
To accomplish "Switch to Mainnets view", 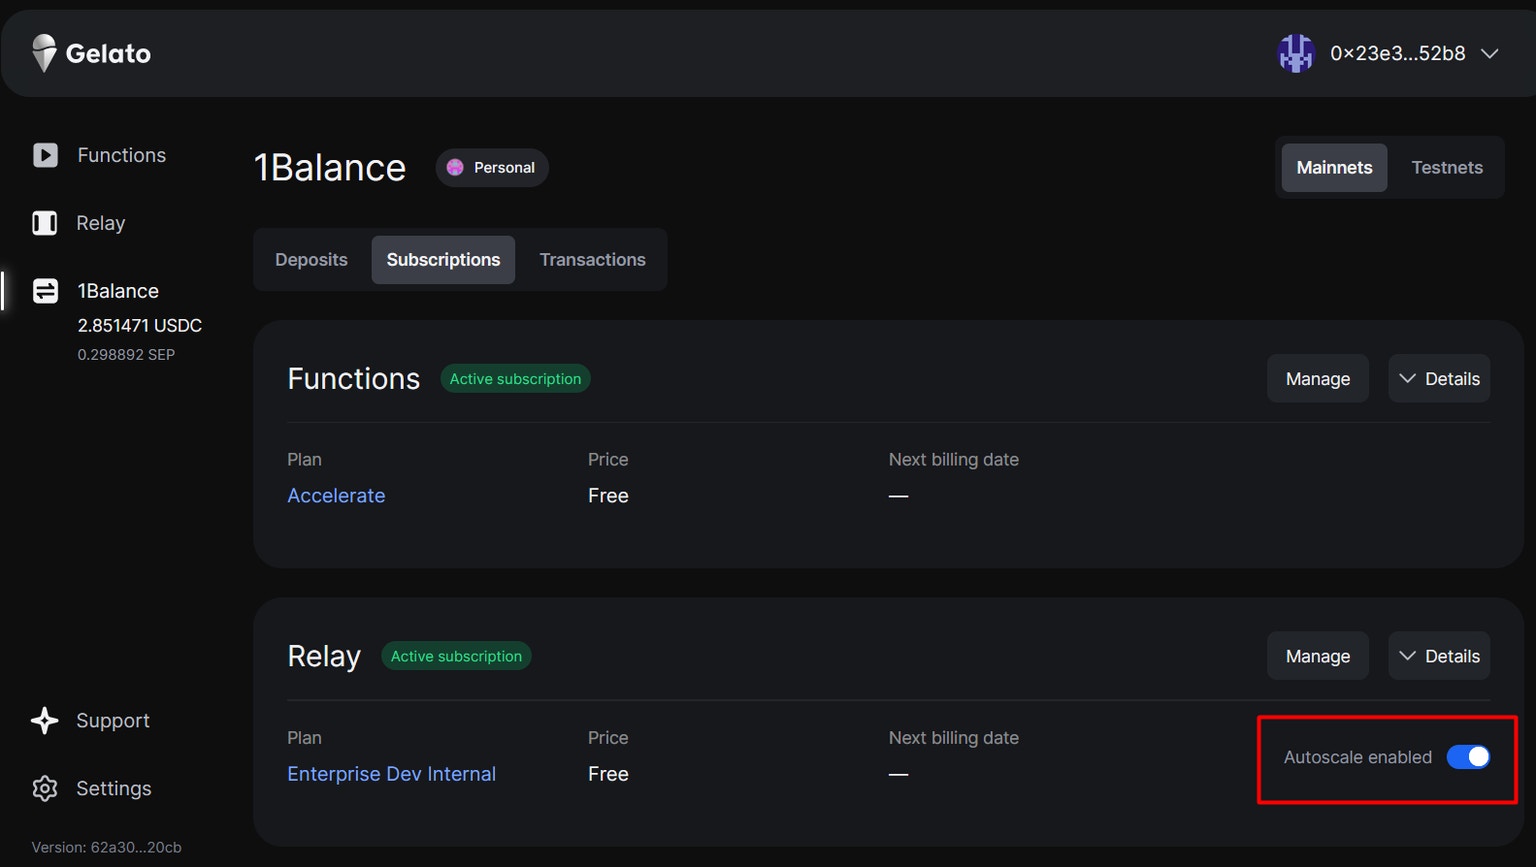I will tap(1334, 167).
